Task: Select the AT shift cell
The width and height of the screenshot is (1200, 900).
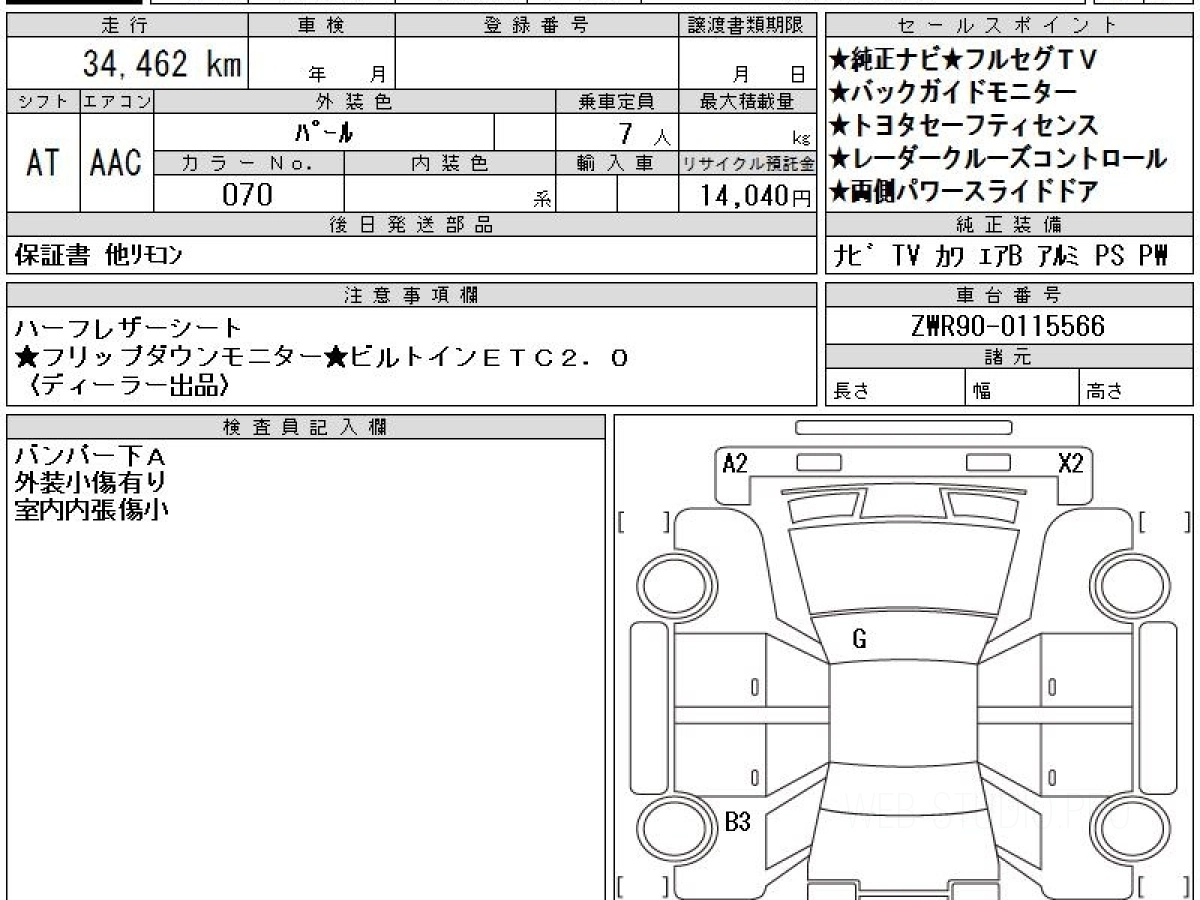Action: click(43, 163)
